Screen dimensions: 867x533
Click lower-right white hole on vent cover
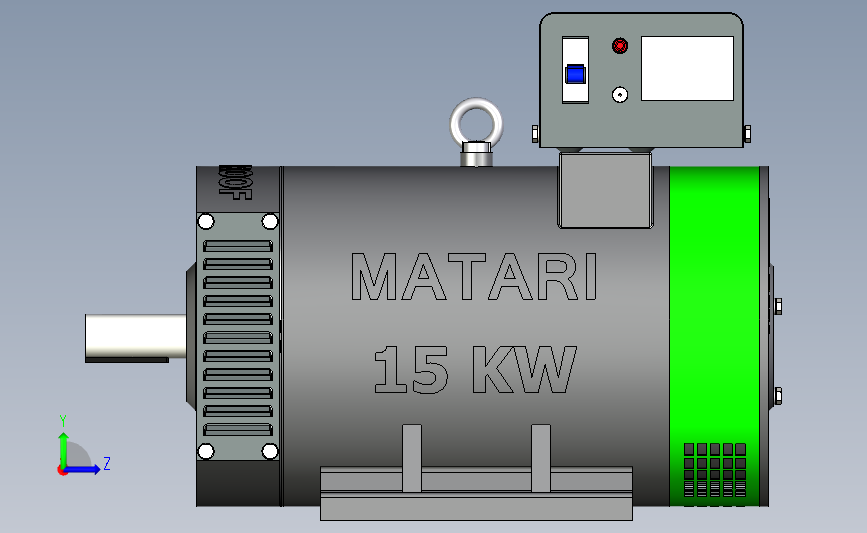click(x=270, y=451)
